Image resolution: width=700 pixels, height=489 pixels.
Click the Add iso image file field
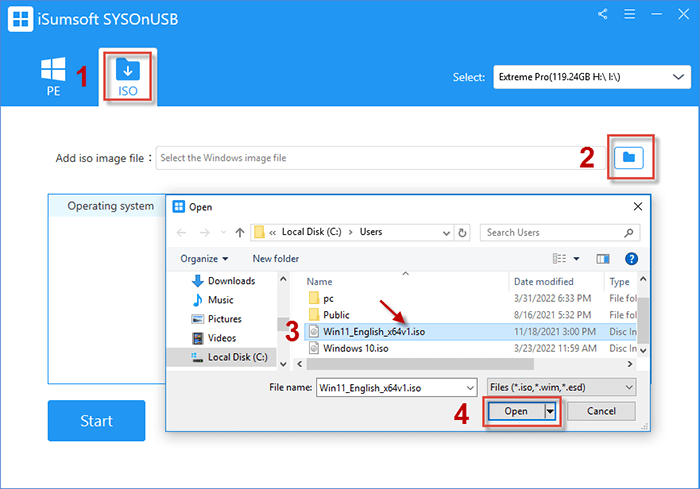380,158
